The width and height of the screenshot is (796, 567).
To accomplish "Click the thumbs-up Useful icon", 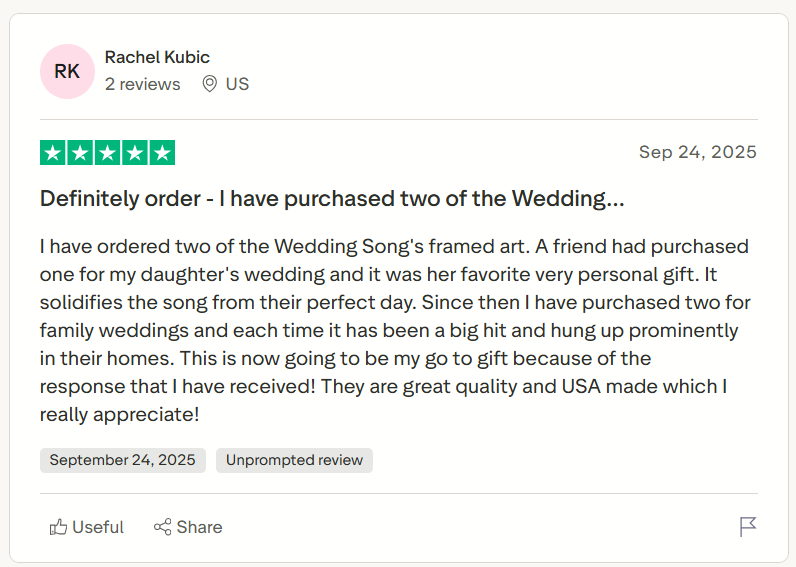I will (58, 527).
